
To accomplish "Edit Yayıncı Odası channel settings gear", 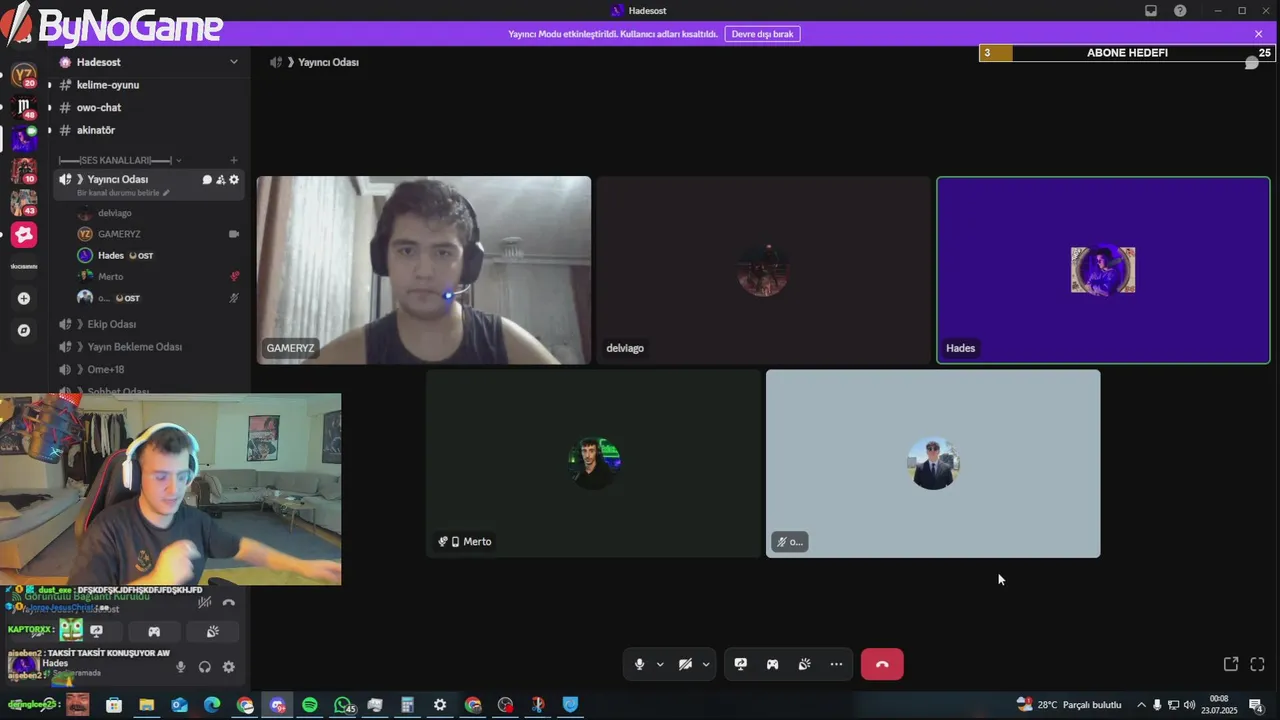I will 234,180.
